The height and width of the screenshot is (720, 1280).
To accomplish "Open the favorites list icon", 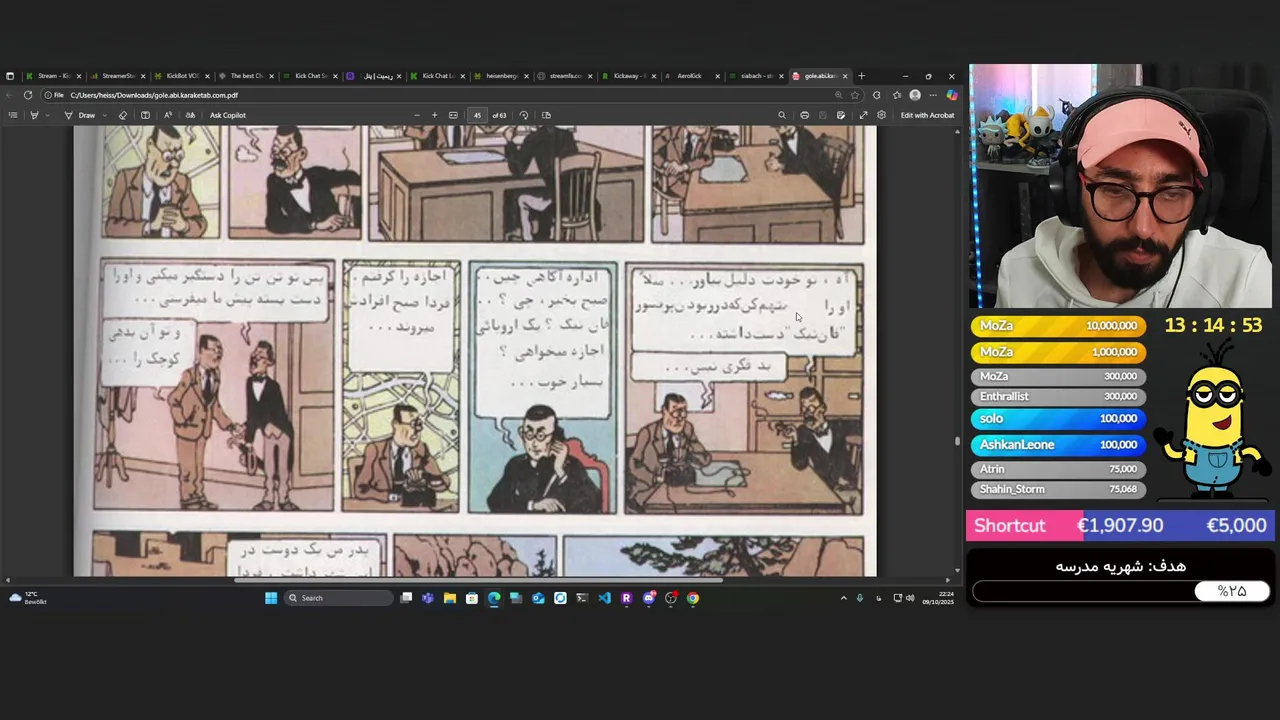I will click(897, 95).
